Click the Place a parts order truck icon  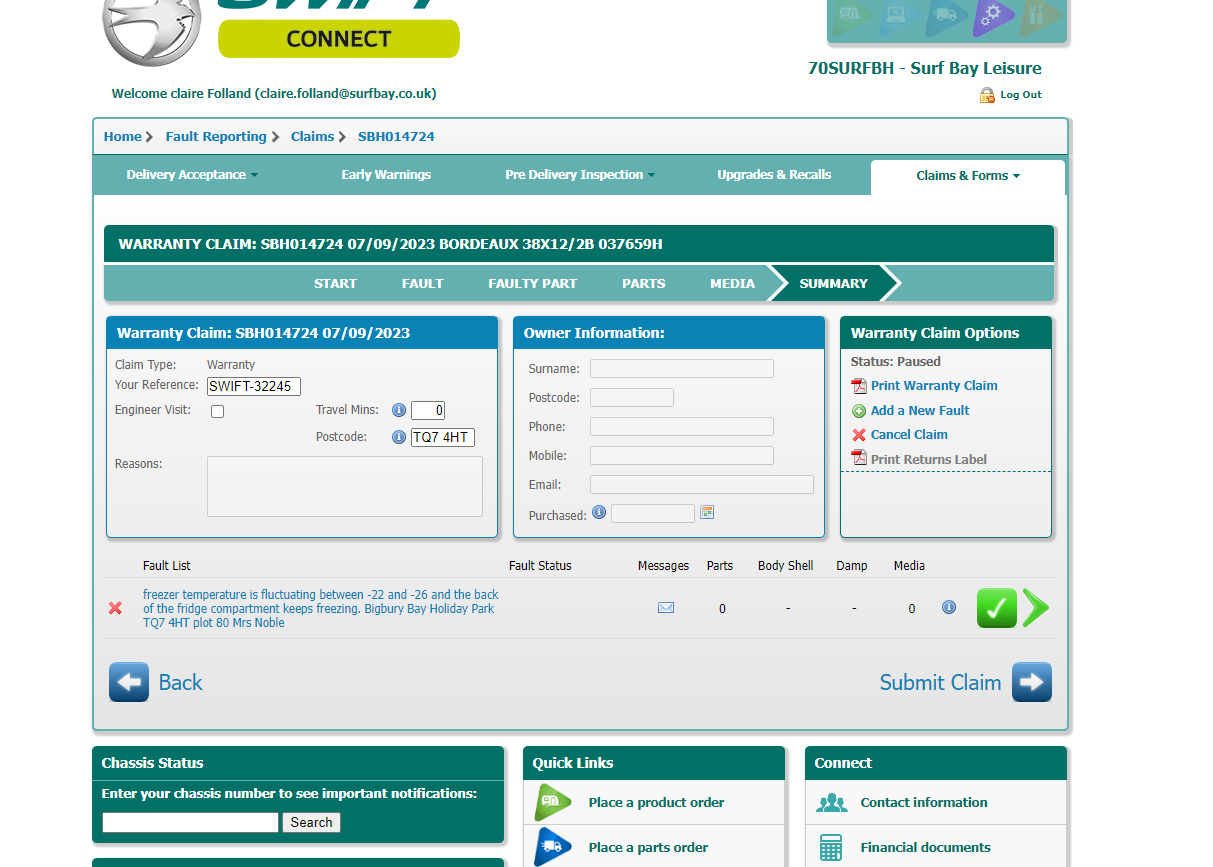pos(553,847)
